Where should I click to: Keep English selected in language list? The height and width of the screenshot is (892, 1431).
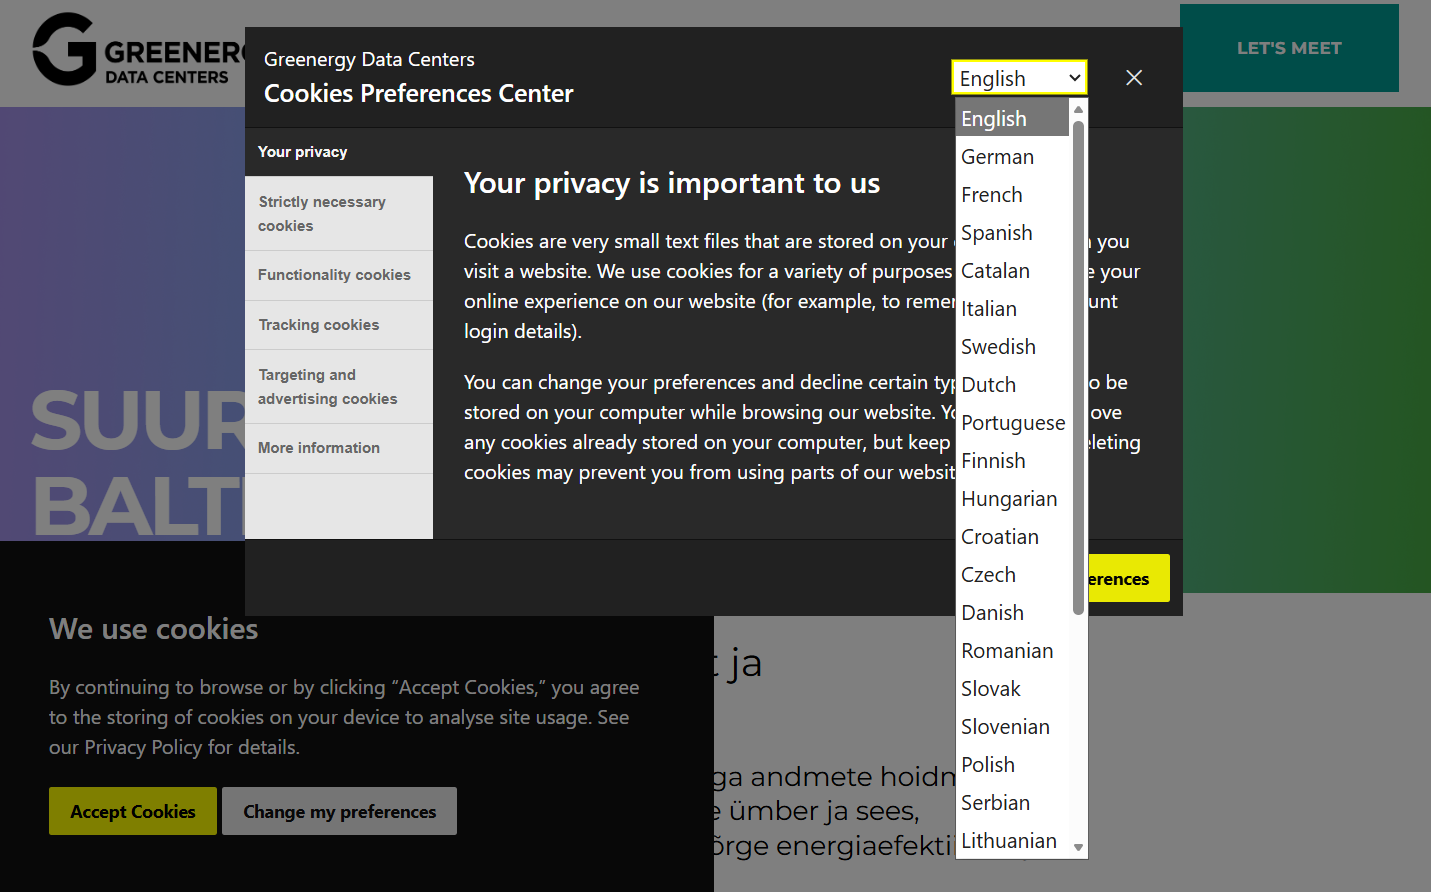point(1013,119)
